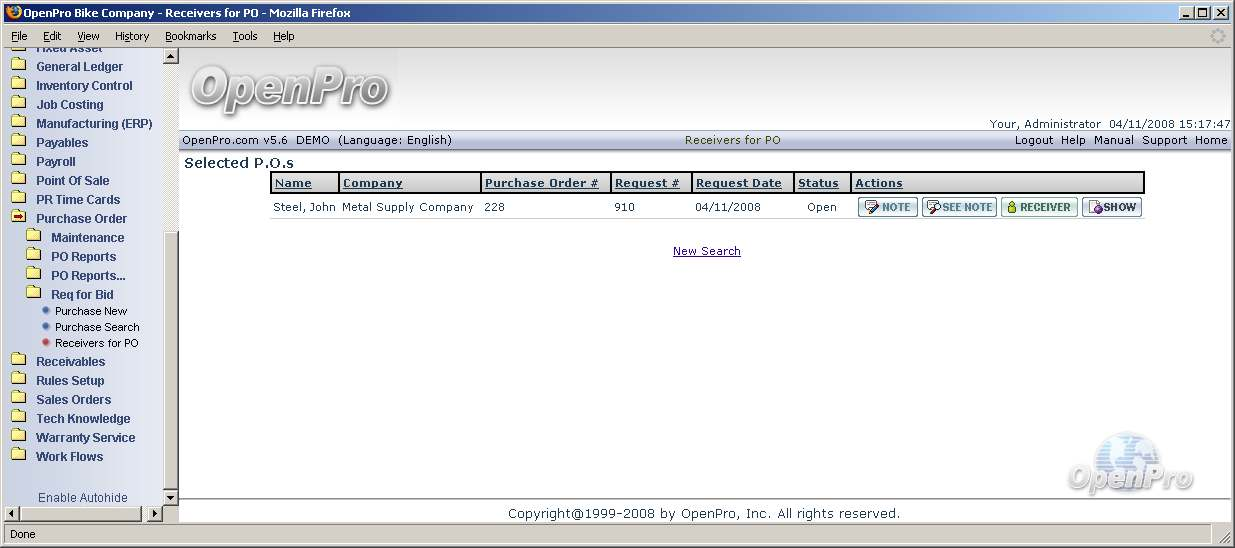Image resolution: width=1235 pixels, height=548 pixels.
Task: Click the RECEIVER action button
Action: 1038,207
